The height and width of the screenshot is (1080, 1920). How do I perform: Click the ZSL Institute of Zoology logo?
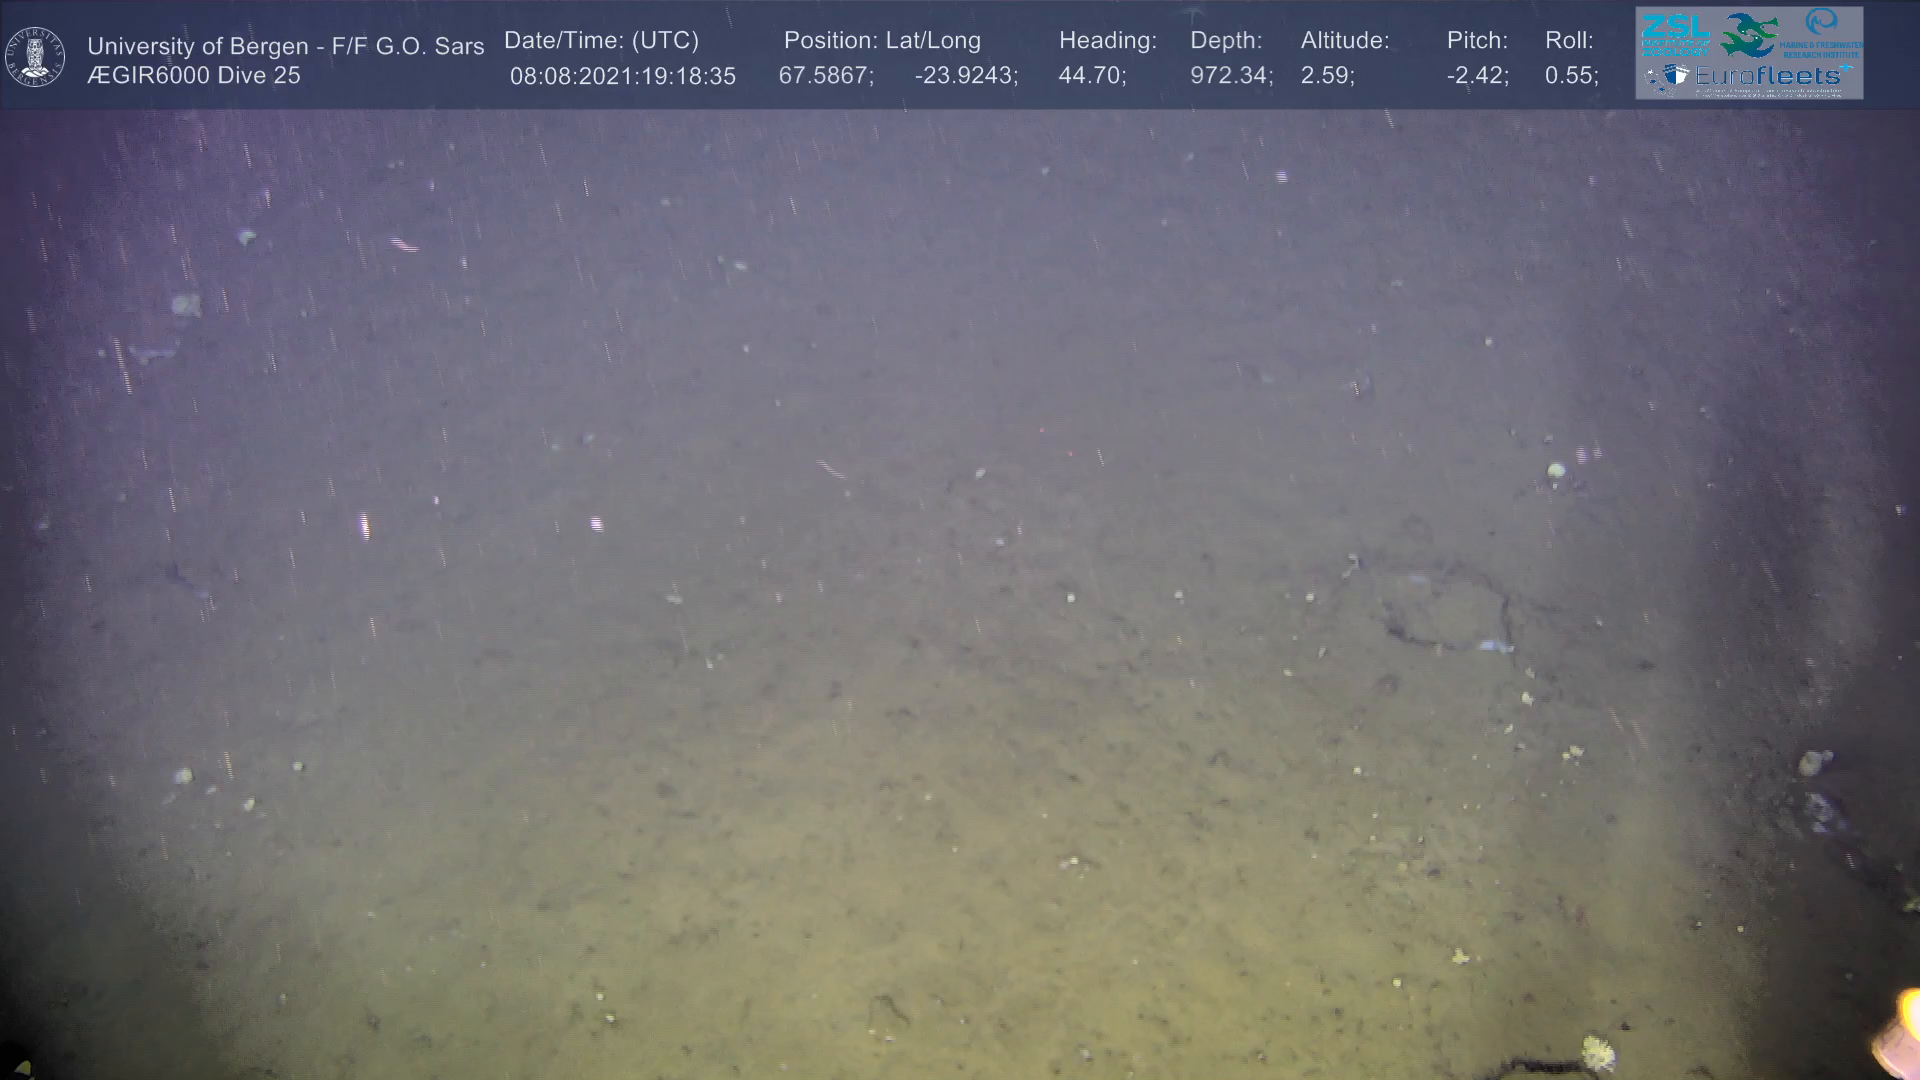(1675, 33)
